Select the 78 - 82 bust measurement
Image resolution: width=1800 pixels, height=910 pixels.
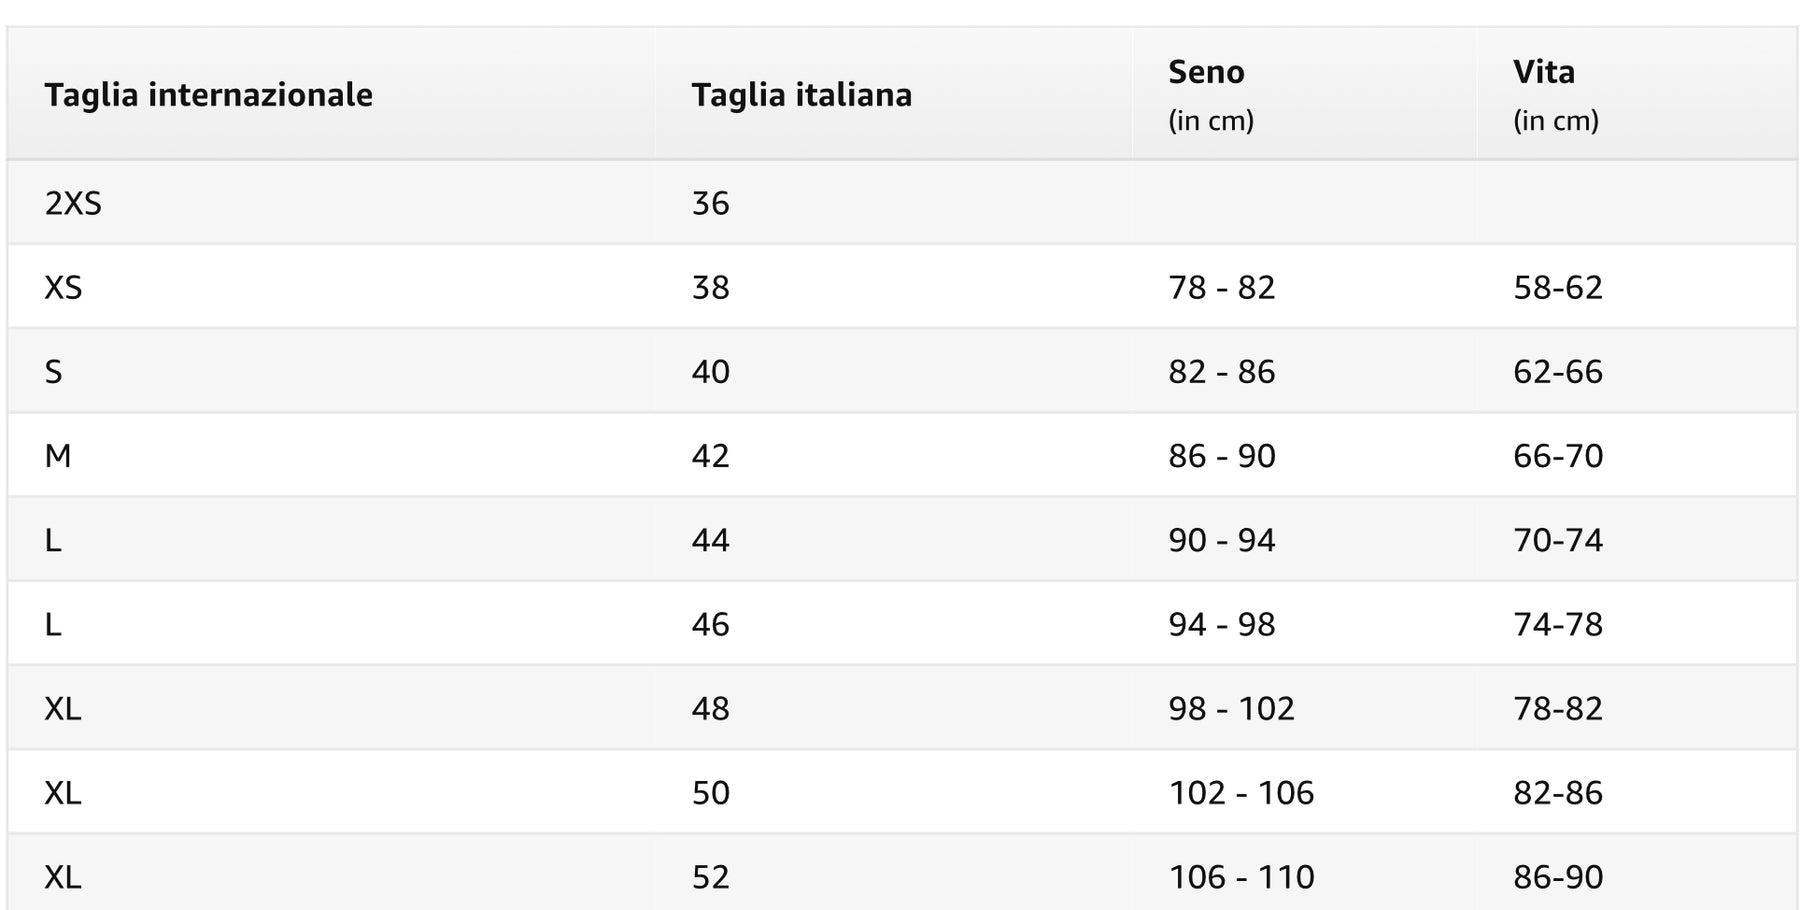[x=1221, y=287]
